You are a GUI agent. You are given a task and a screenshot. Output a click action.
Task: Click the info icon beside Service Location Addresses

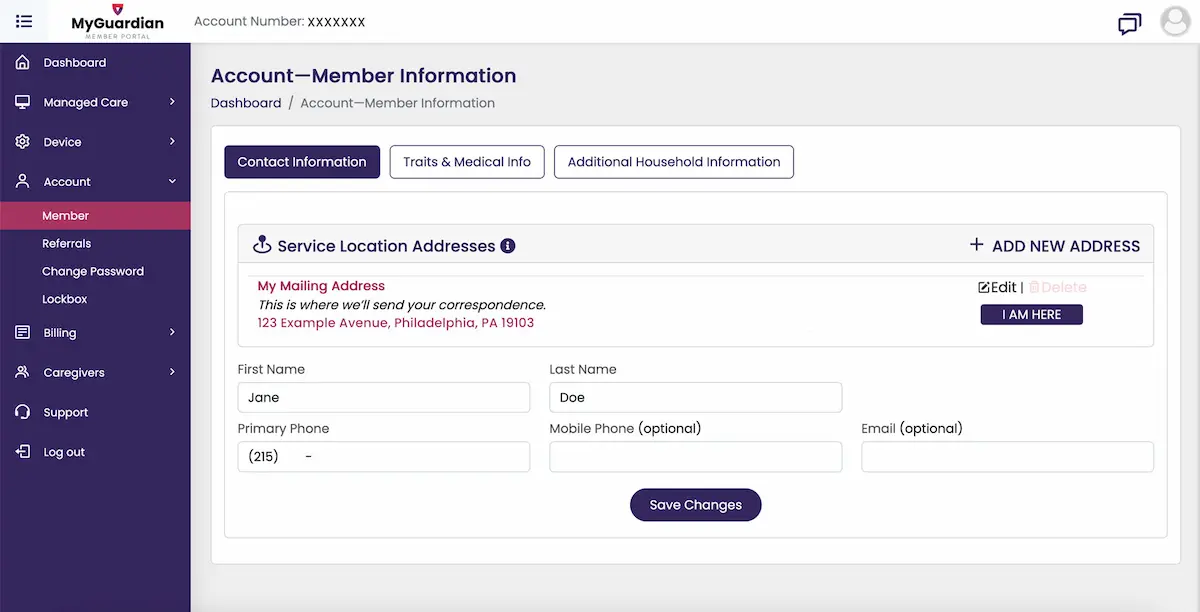click(508, 246)
